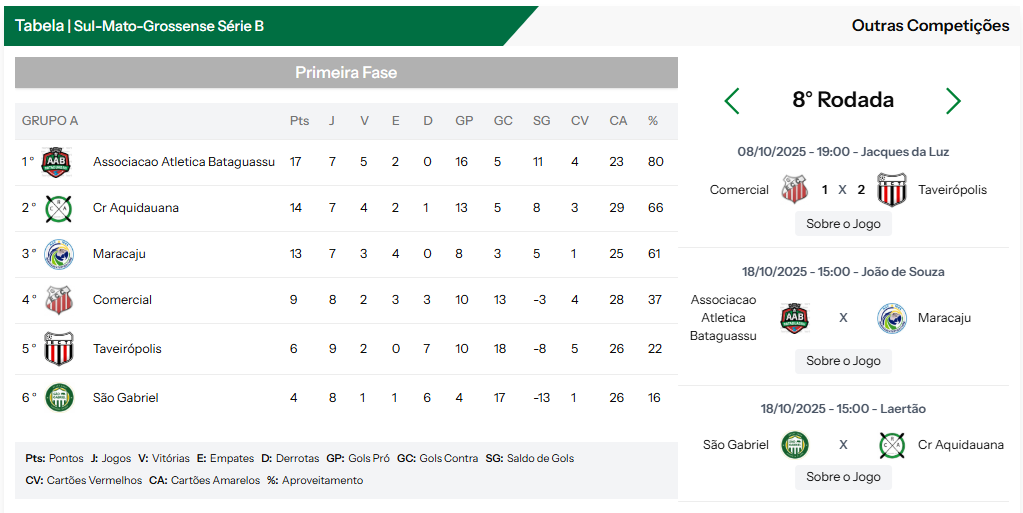This screenshot has width=1023, height=513.
Task: Open Sobre o Jogo for Comercial x Taveirópolis
Action: click(843, 224)
